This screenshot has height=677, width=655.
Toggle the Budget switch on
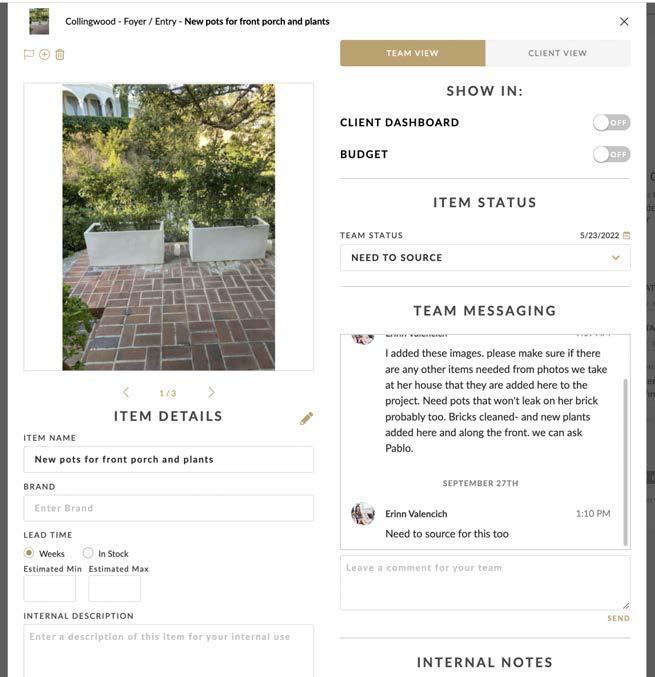tap(611, 154)
